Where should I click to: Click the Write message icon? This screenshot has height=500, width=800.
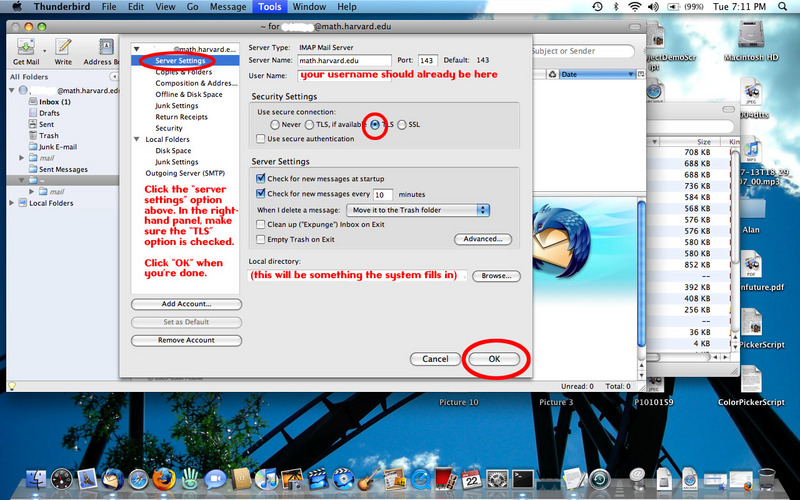(63, 51)
